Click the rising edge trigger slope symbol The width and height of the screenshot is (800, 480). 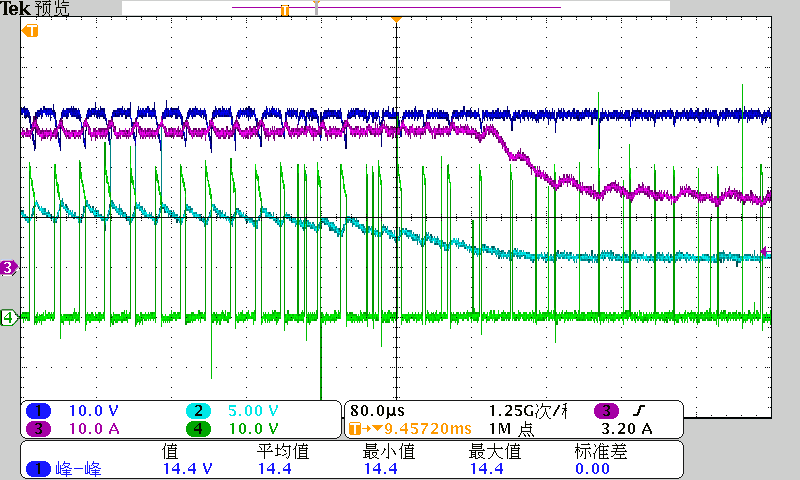pos(639,410)
